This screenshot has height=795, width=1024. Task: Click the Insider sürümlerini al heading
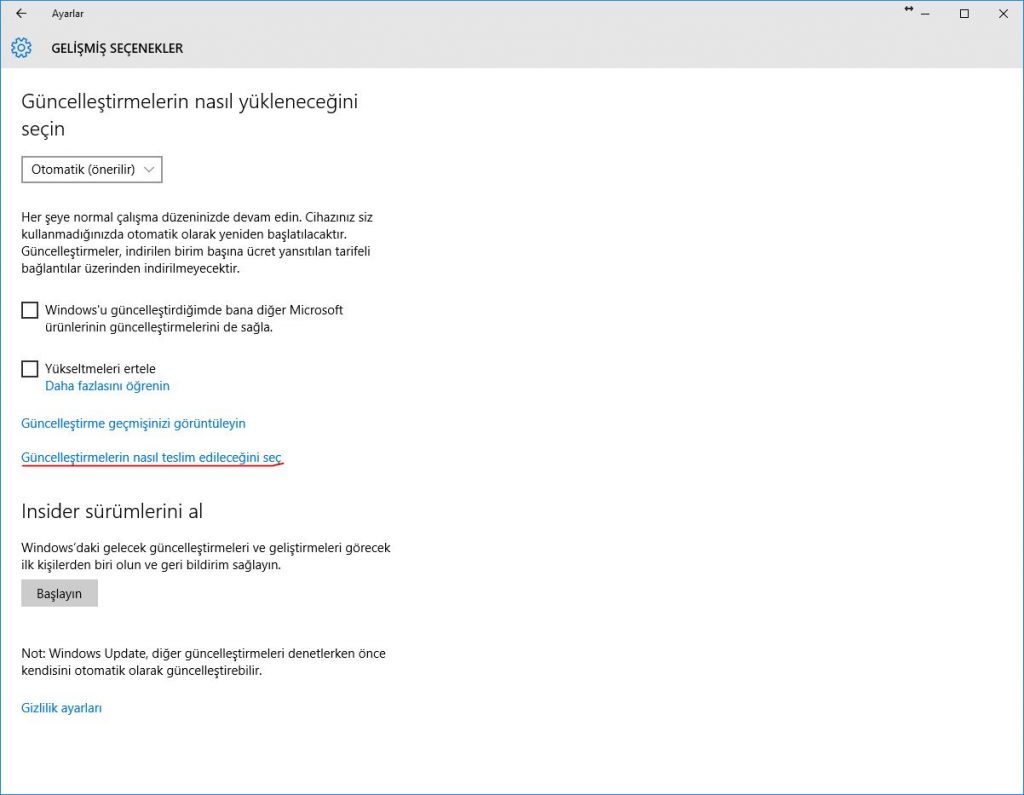click(x=112, y=511)
